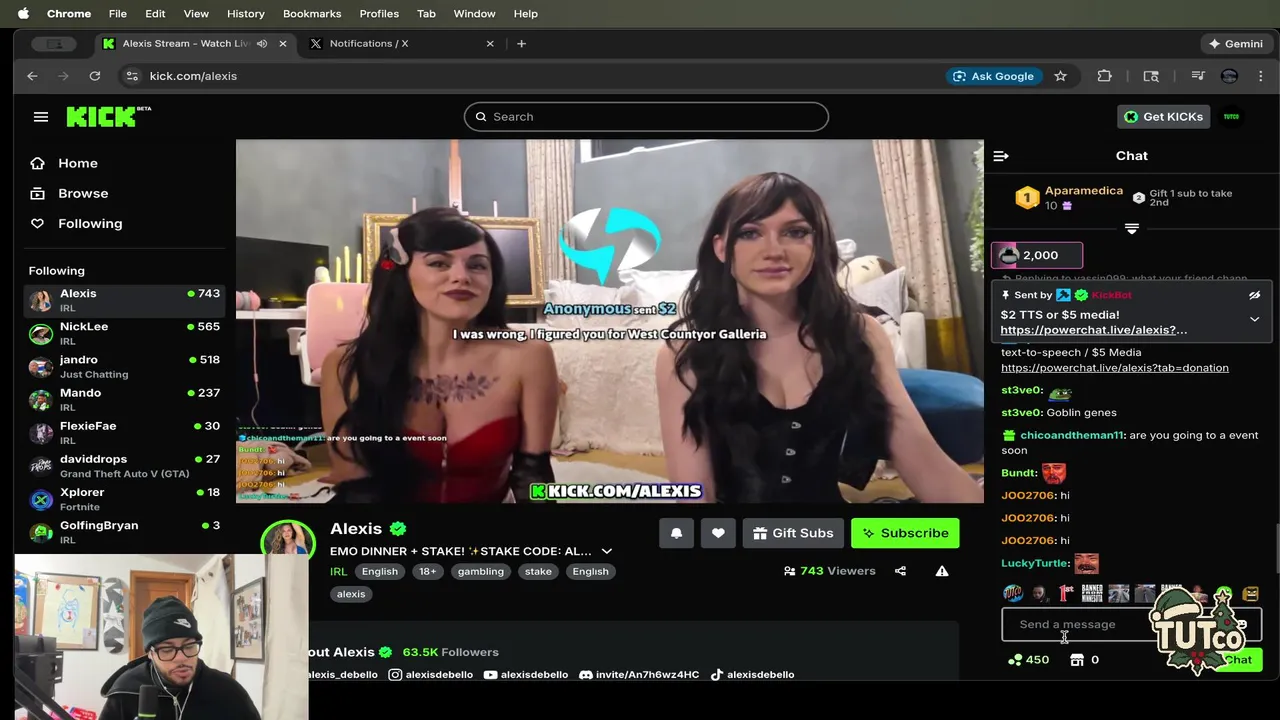The height and width of the screenshot is (720, 1280).
Task: Hide the pinned KickBot message
Action: [1254, 296]
